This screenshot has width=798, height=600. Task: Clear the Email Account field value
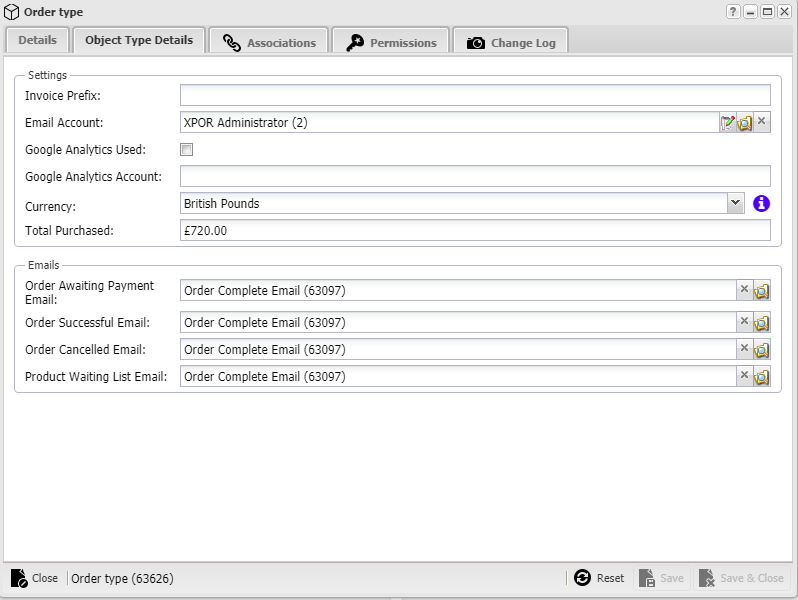tap(762, 122)
